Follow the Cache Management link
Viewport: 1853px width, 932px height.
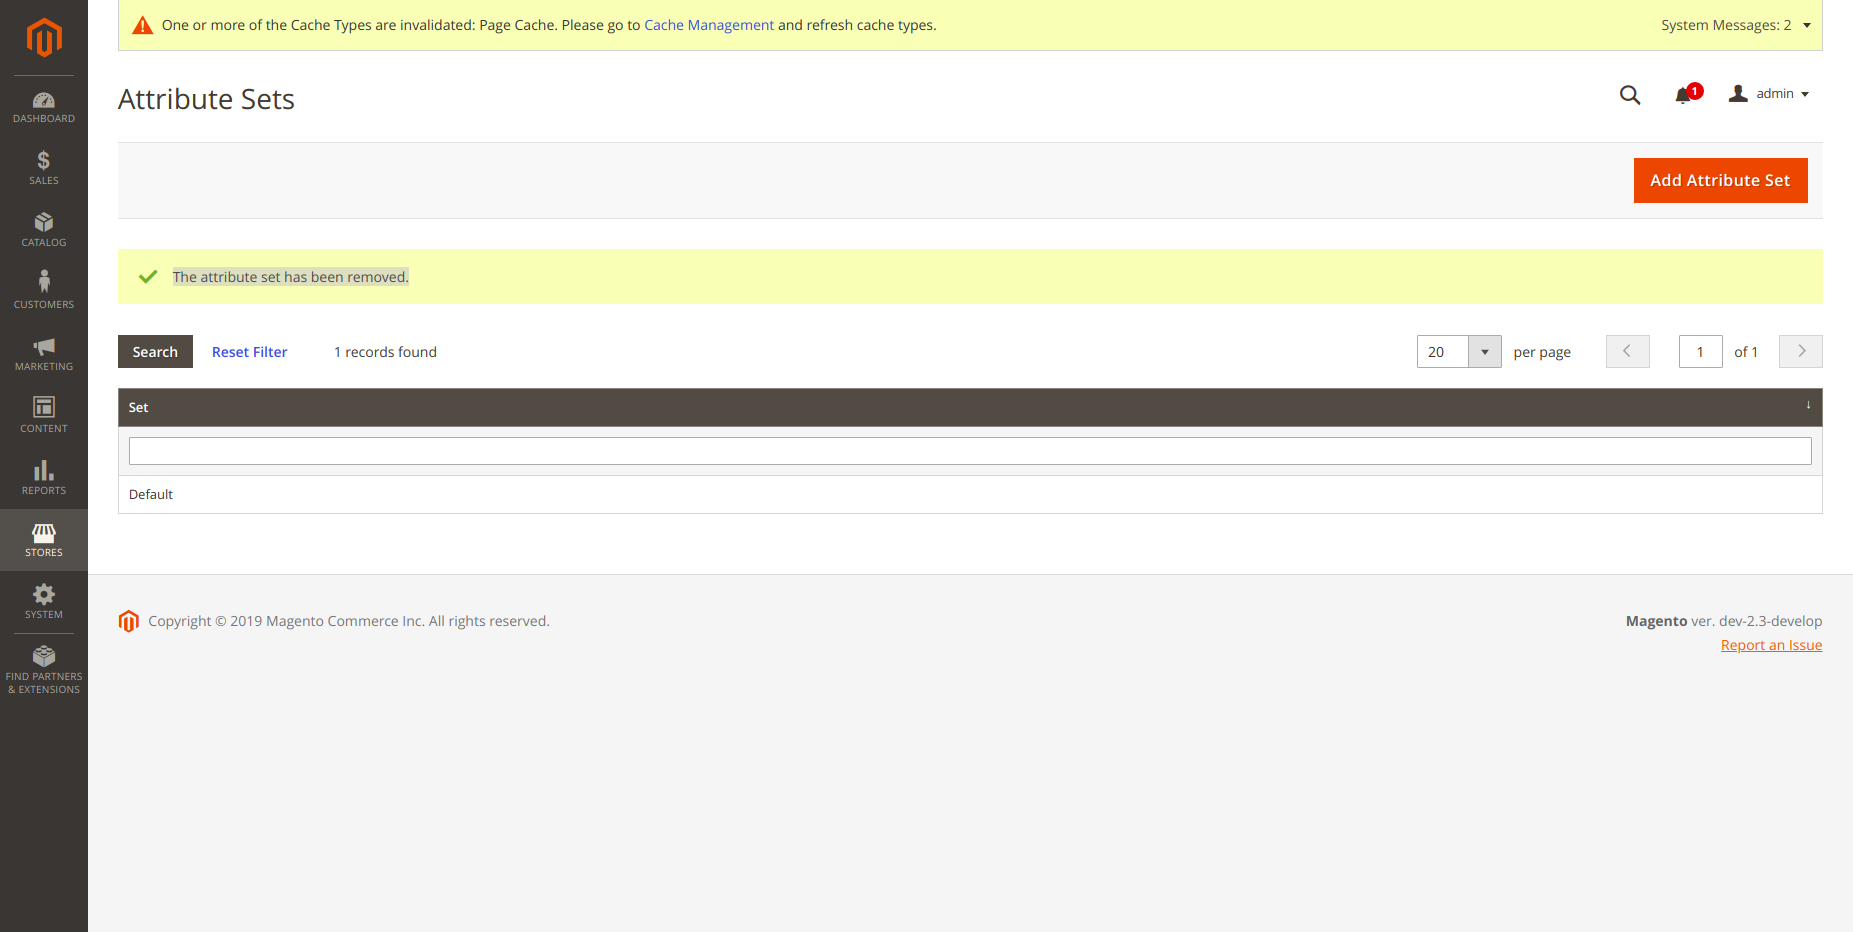(709, 25)
